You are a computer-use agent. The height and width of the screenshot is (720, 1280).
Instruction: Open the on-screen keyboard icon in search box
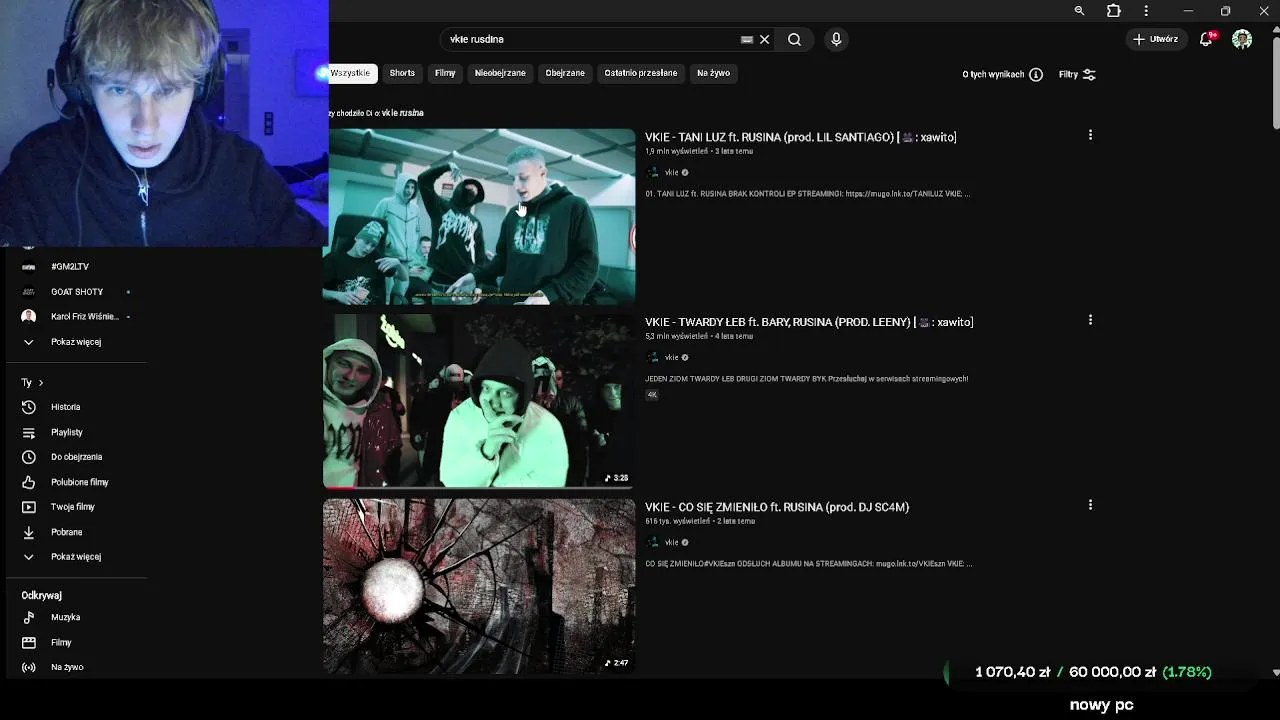[x=747, y=39]
